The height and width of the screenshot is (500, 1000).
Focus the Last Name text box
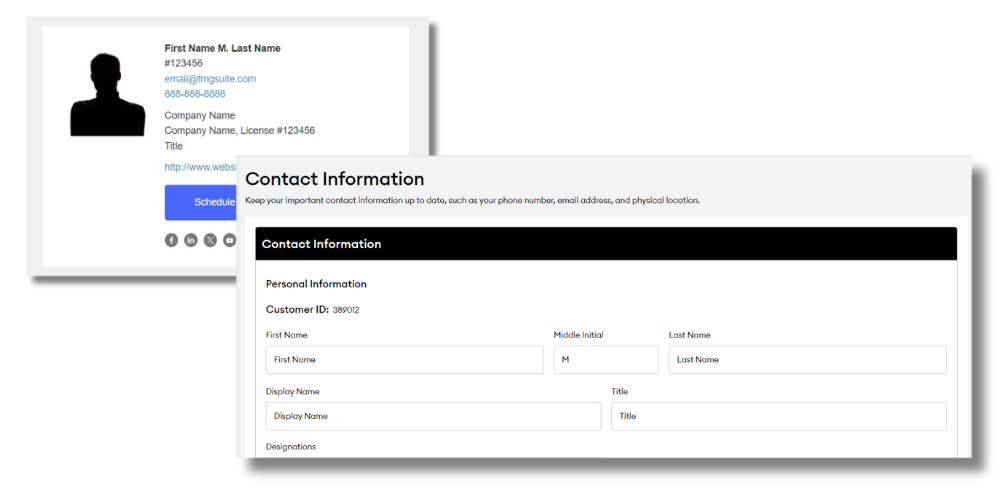(x=807, y=360)
